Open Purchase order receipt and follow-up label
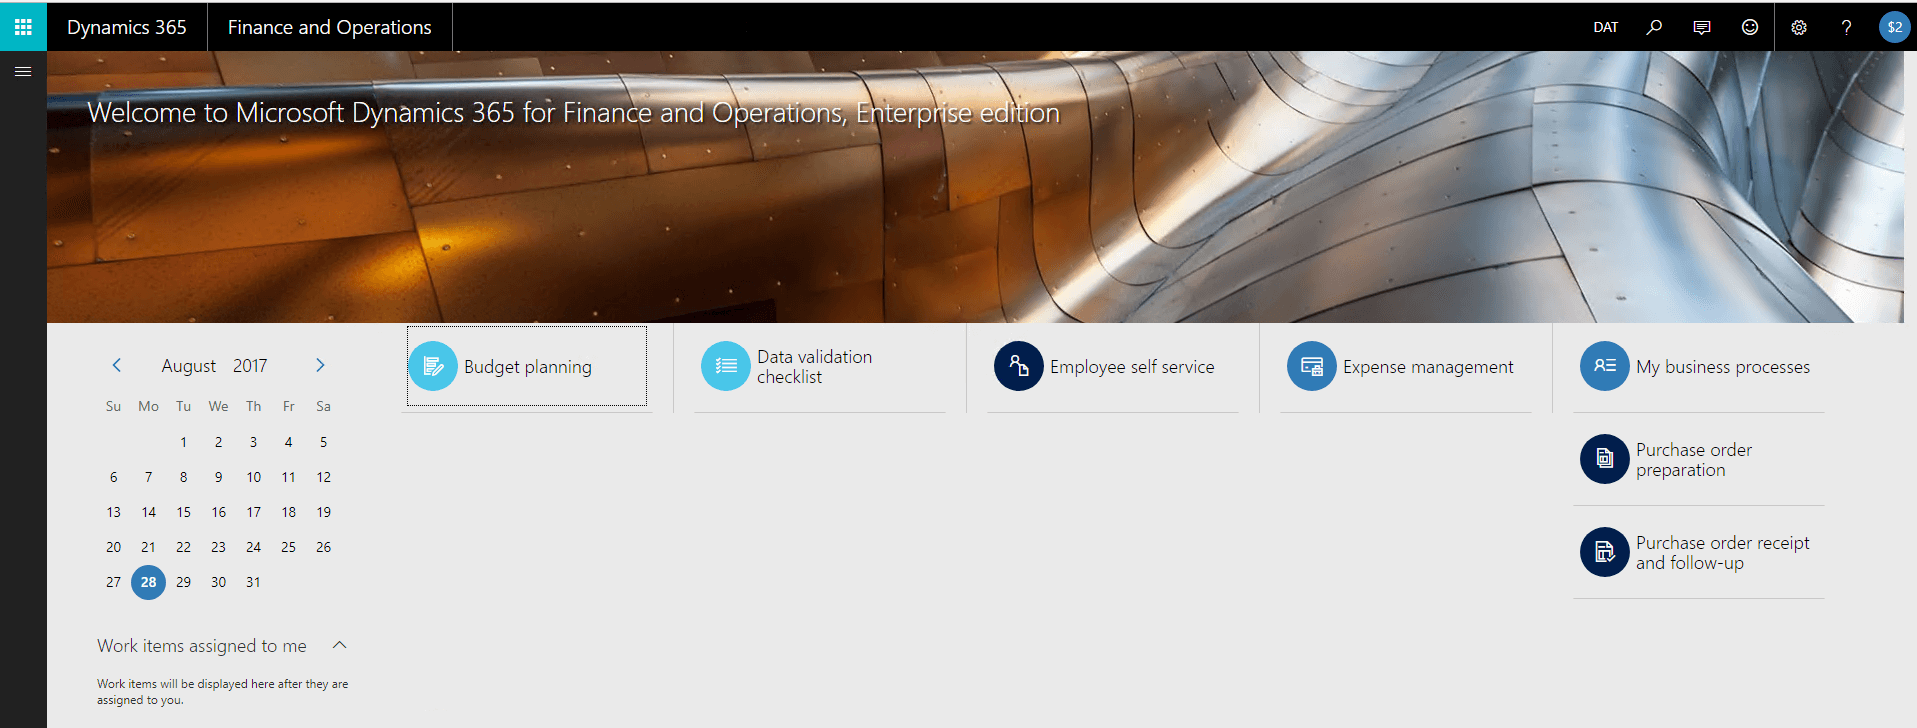Screen dimensions: 1917x728 click(1723, 553)
